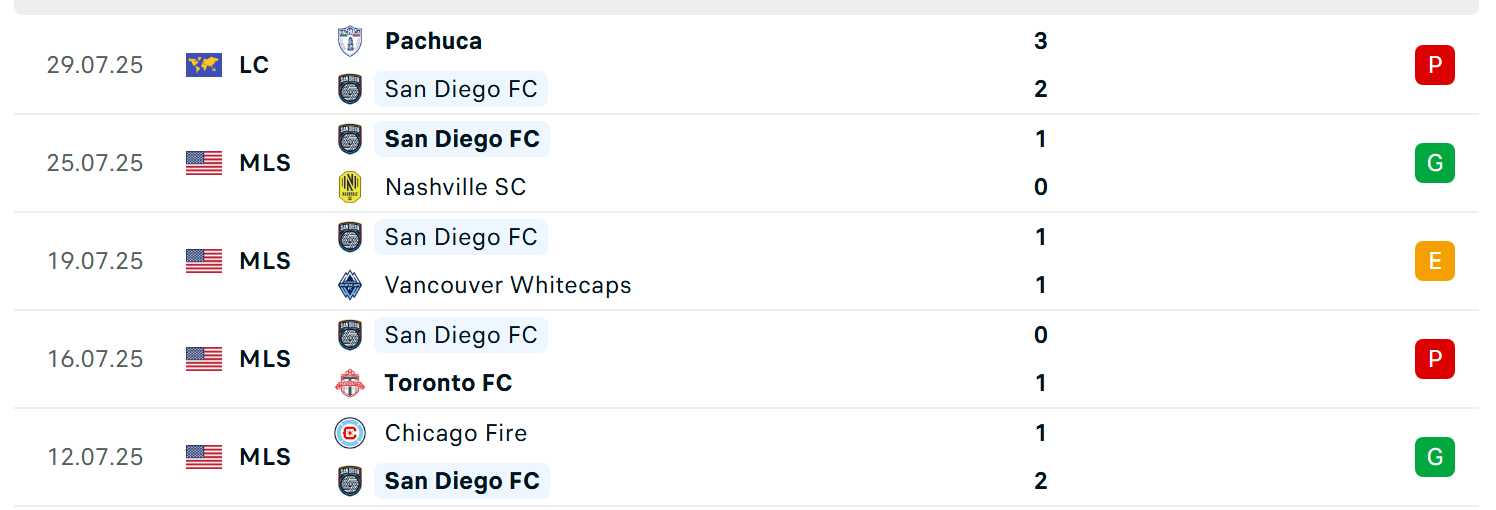Click the green G badge for the Chicago Fire match
The width and height of the screenshot is (1496, 510).
[x=1434, y=457]
